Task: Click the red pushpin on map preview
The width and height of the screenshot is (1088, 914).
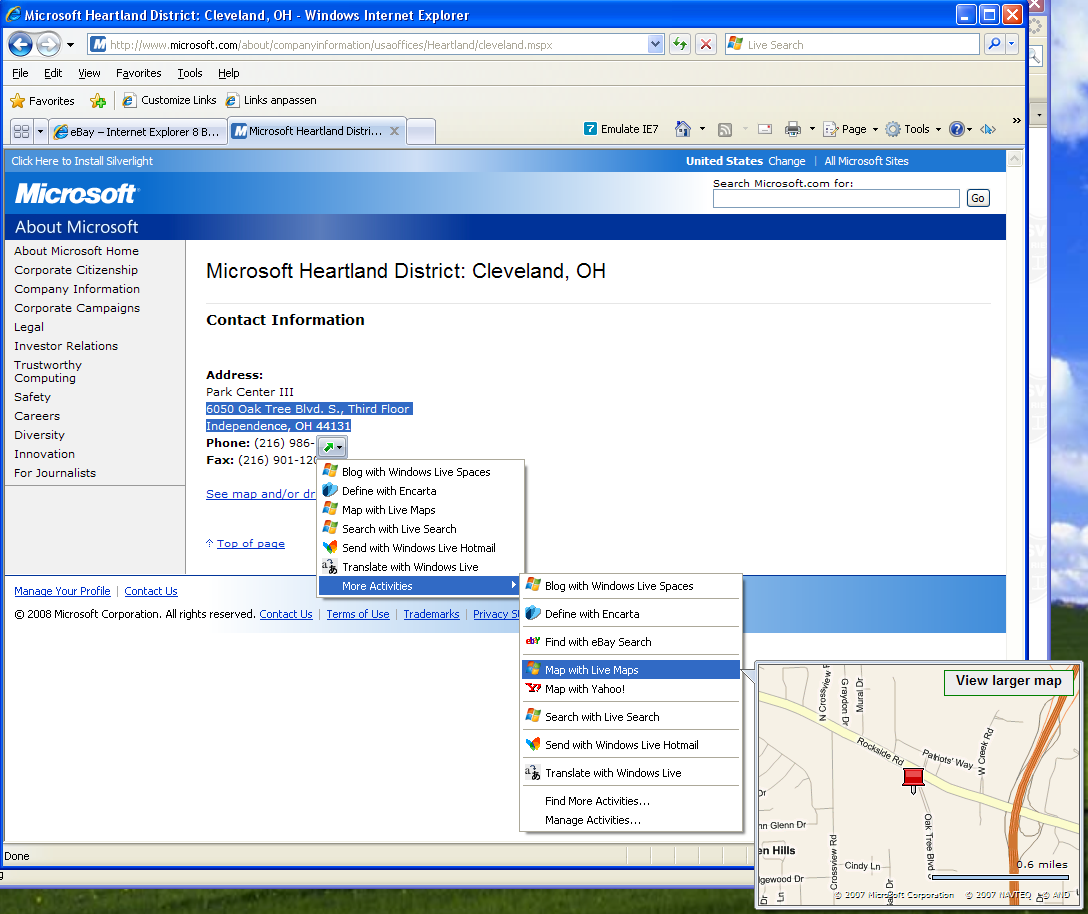Action: tap(913, 779)
